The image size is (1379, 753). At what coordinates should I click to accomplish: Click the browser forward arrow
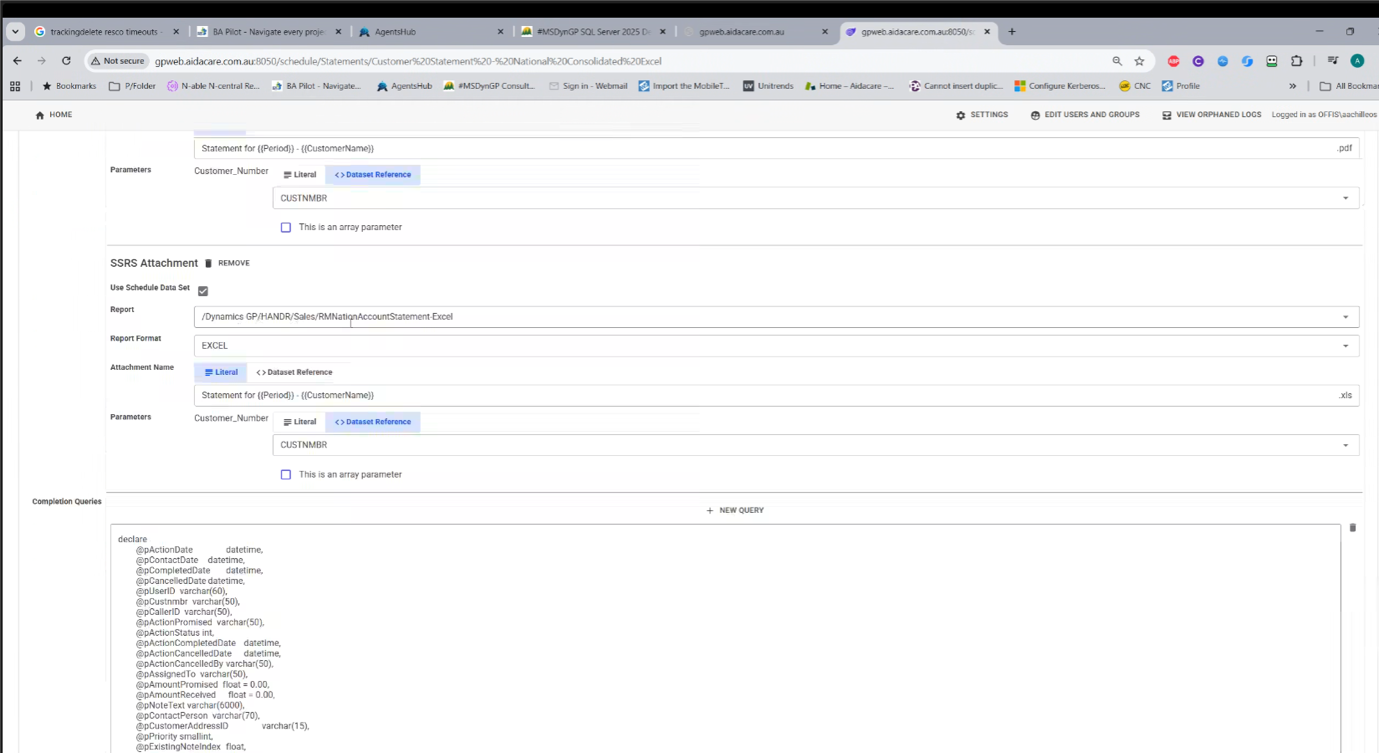(x=41, y=61)
